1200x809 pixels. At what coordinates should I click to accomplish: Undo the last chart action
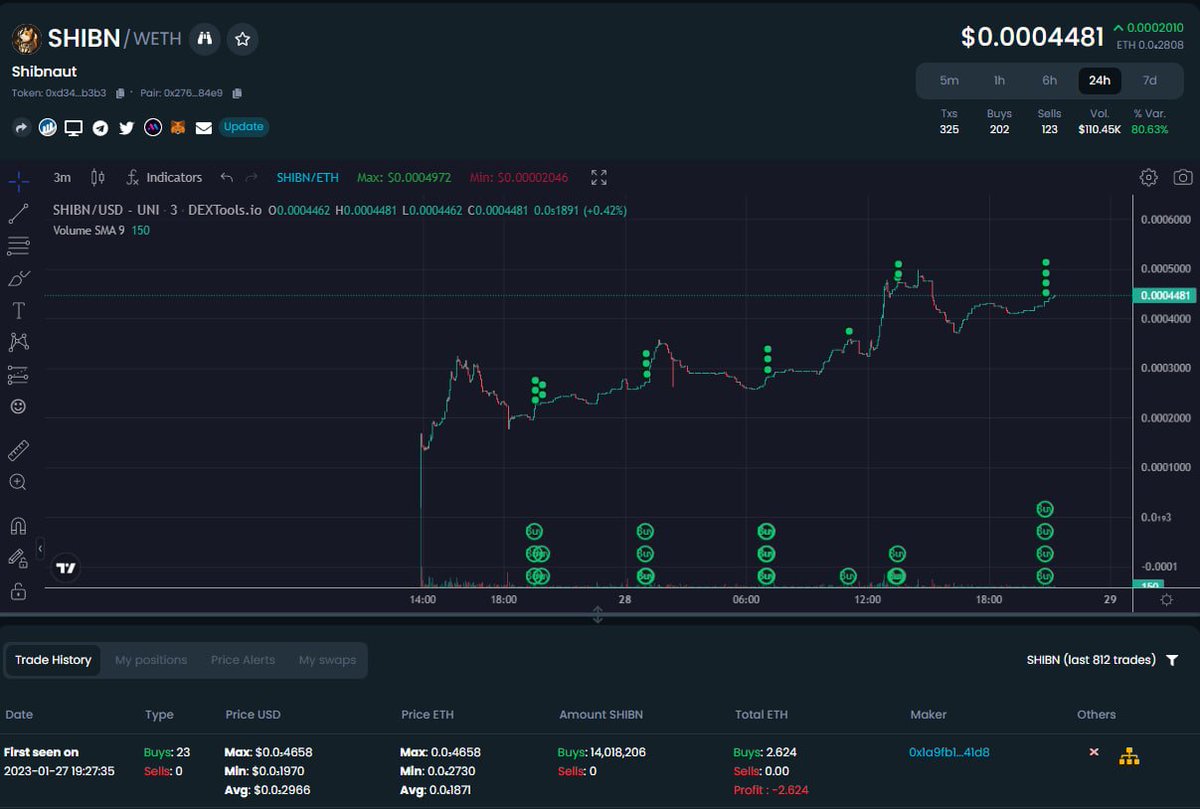coord(226,177)
